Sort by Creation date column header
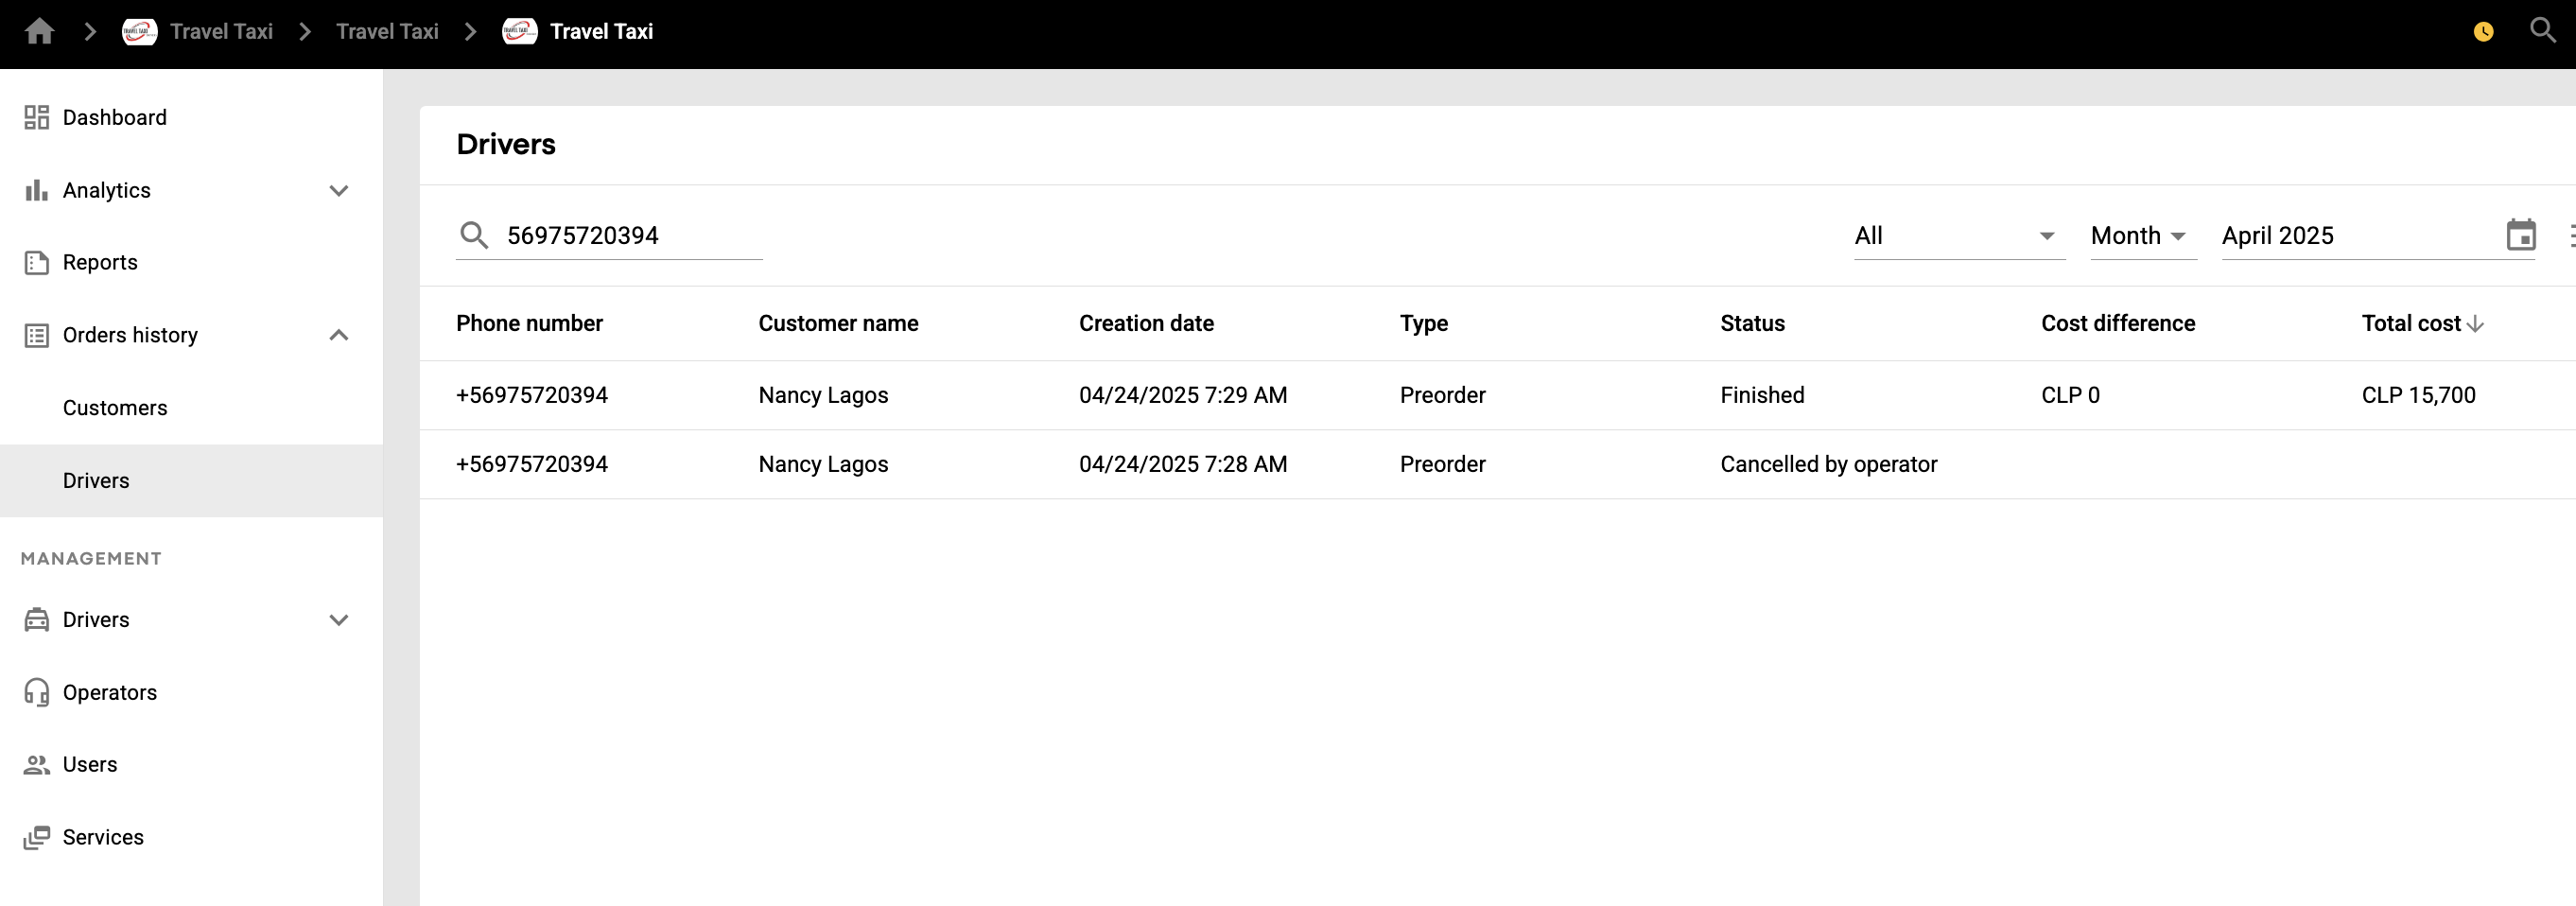The height and width of the screenshot is (906, 2576). [x=1146, y=324]
